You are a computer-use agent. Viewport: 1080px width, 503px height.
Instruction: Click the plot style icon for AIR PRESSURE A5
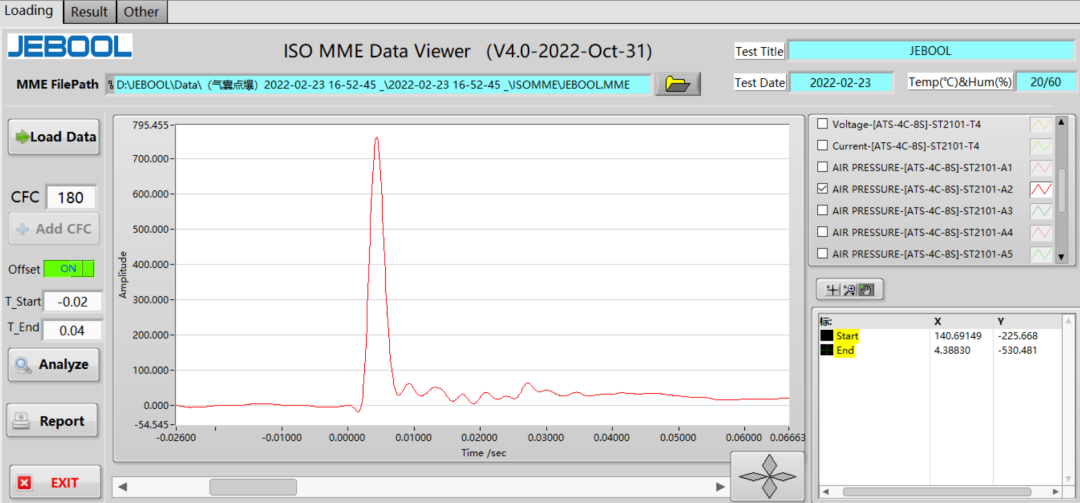click(1041, 254)
